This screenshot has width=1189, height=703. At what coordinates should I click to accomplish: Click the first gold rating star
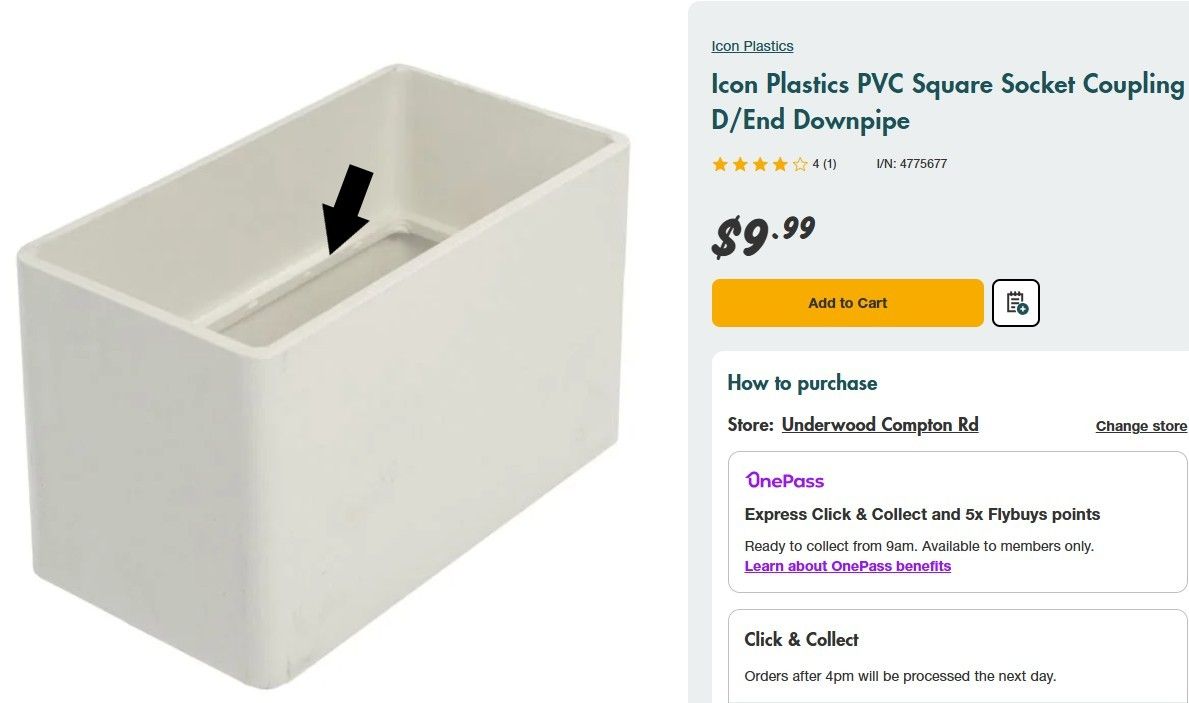[720, 164]
